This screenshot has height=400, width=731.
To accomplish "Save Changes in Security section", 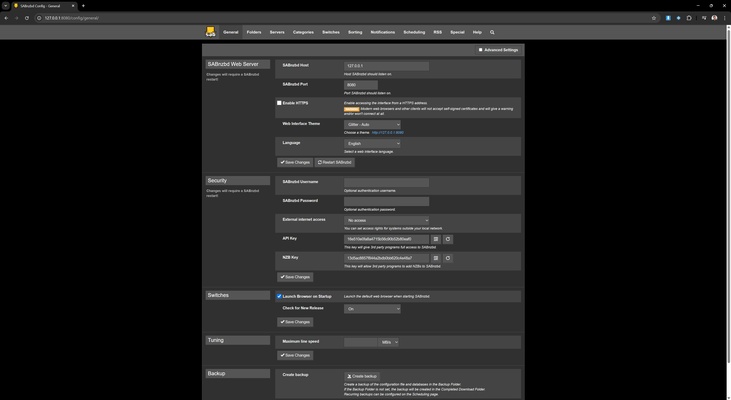I will click(x=295, y=277).
